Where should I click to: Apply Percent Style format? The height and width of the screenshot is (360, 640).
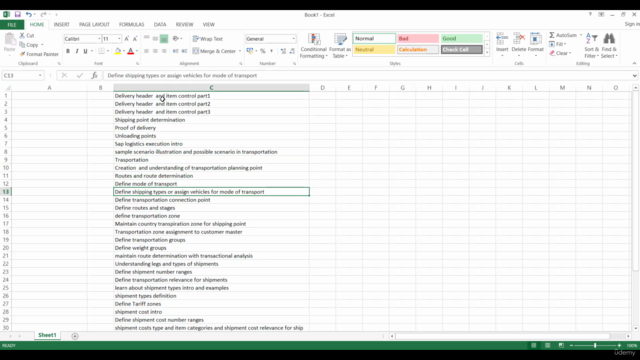(263, 51)
